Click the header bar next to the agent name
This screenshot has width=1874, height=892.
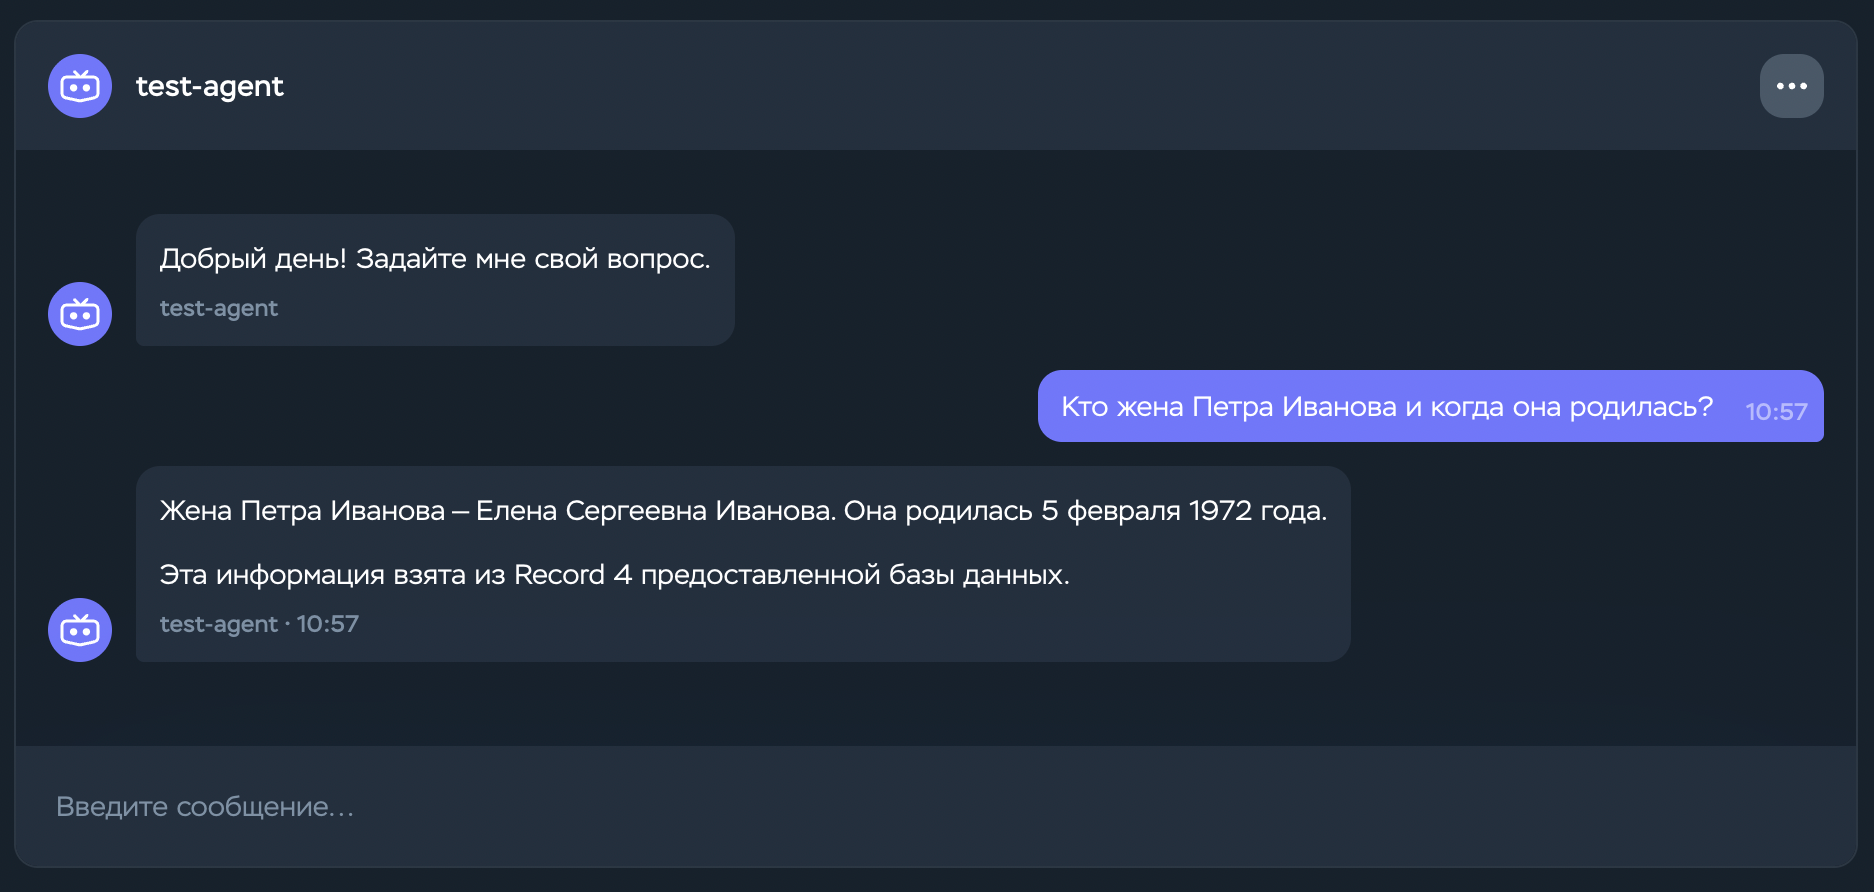[1000, 86]
